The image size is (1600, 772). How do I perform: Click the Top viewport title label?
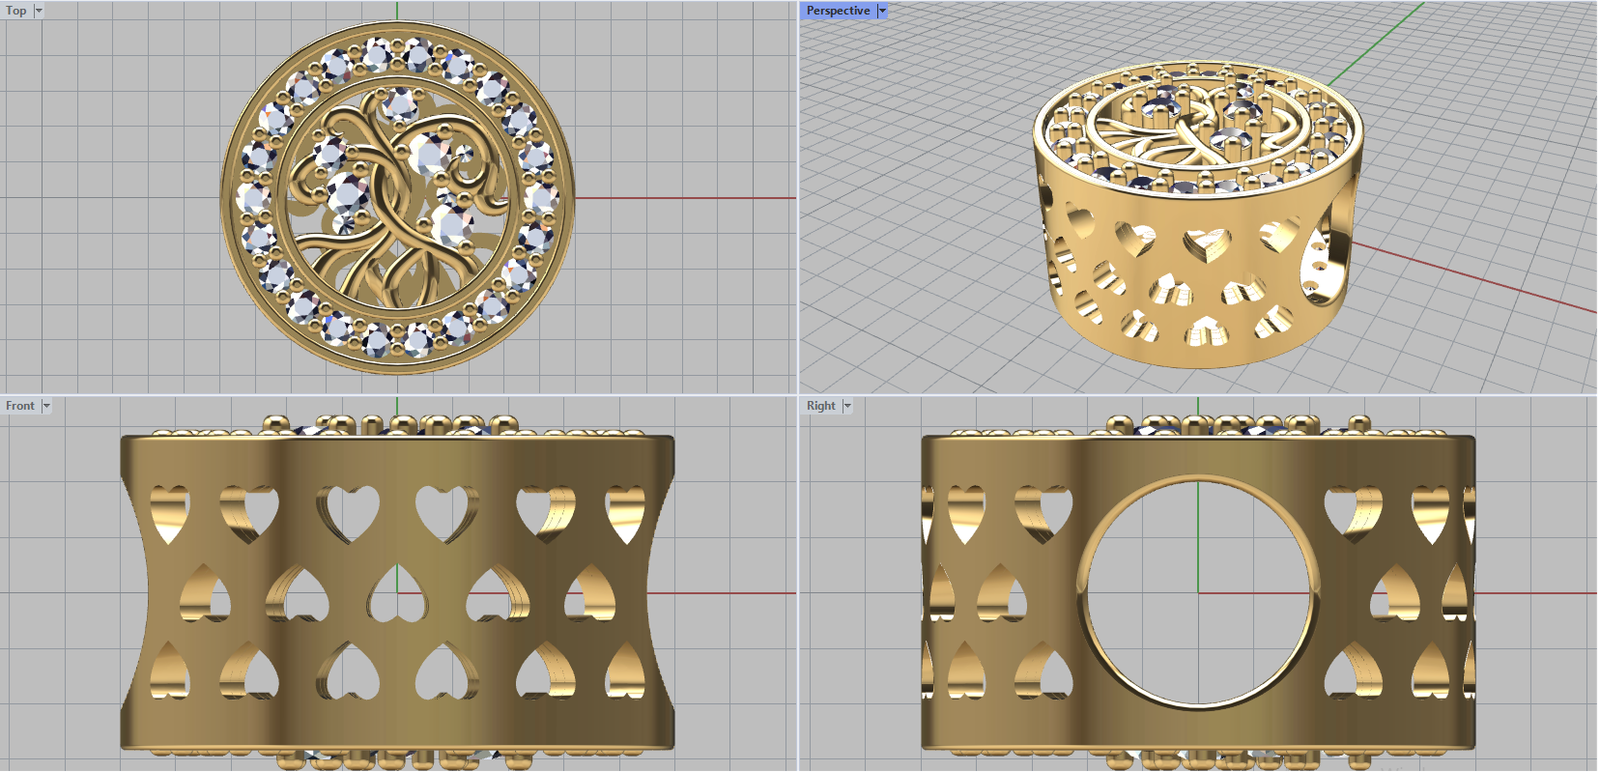coord(16,11)
